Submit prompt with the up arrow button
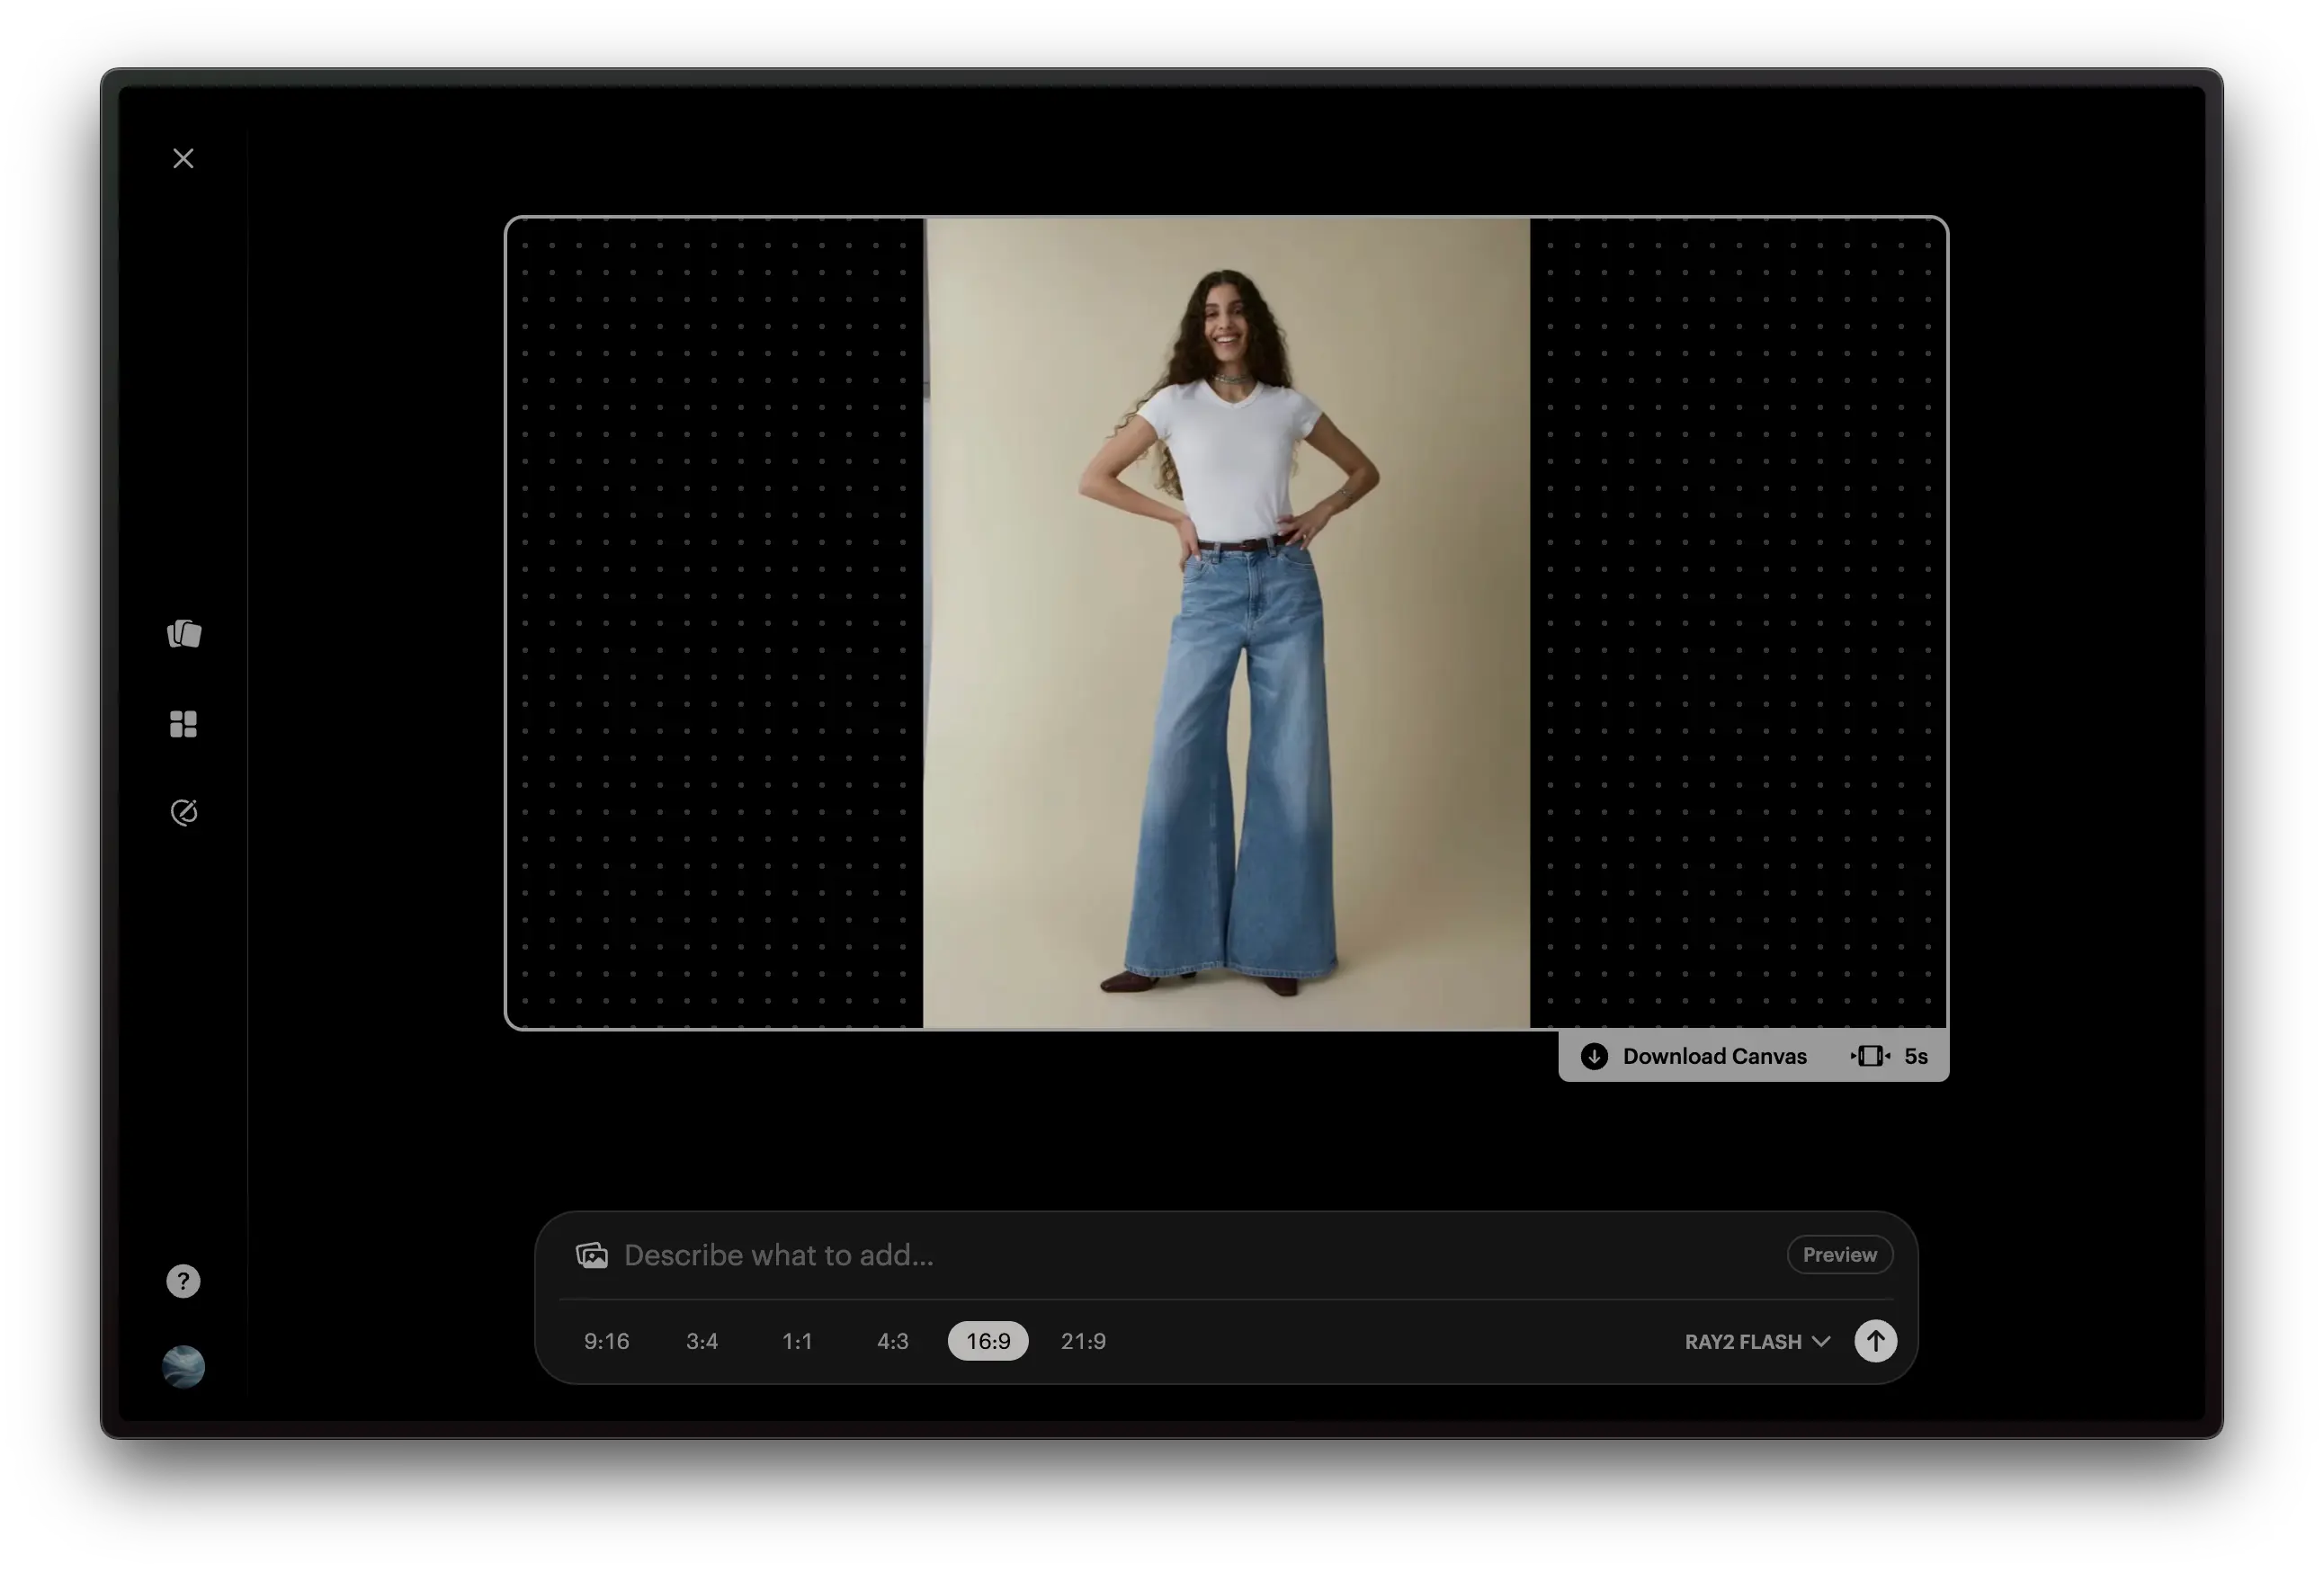Screen dimensions: 2324x1572 pyautogui.click(x=1875, y=1341)
